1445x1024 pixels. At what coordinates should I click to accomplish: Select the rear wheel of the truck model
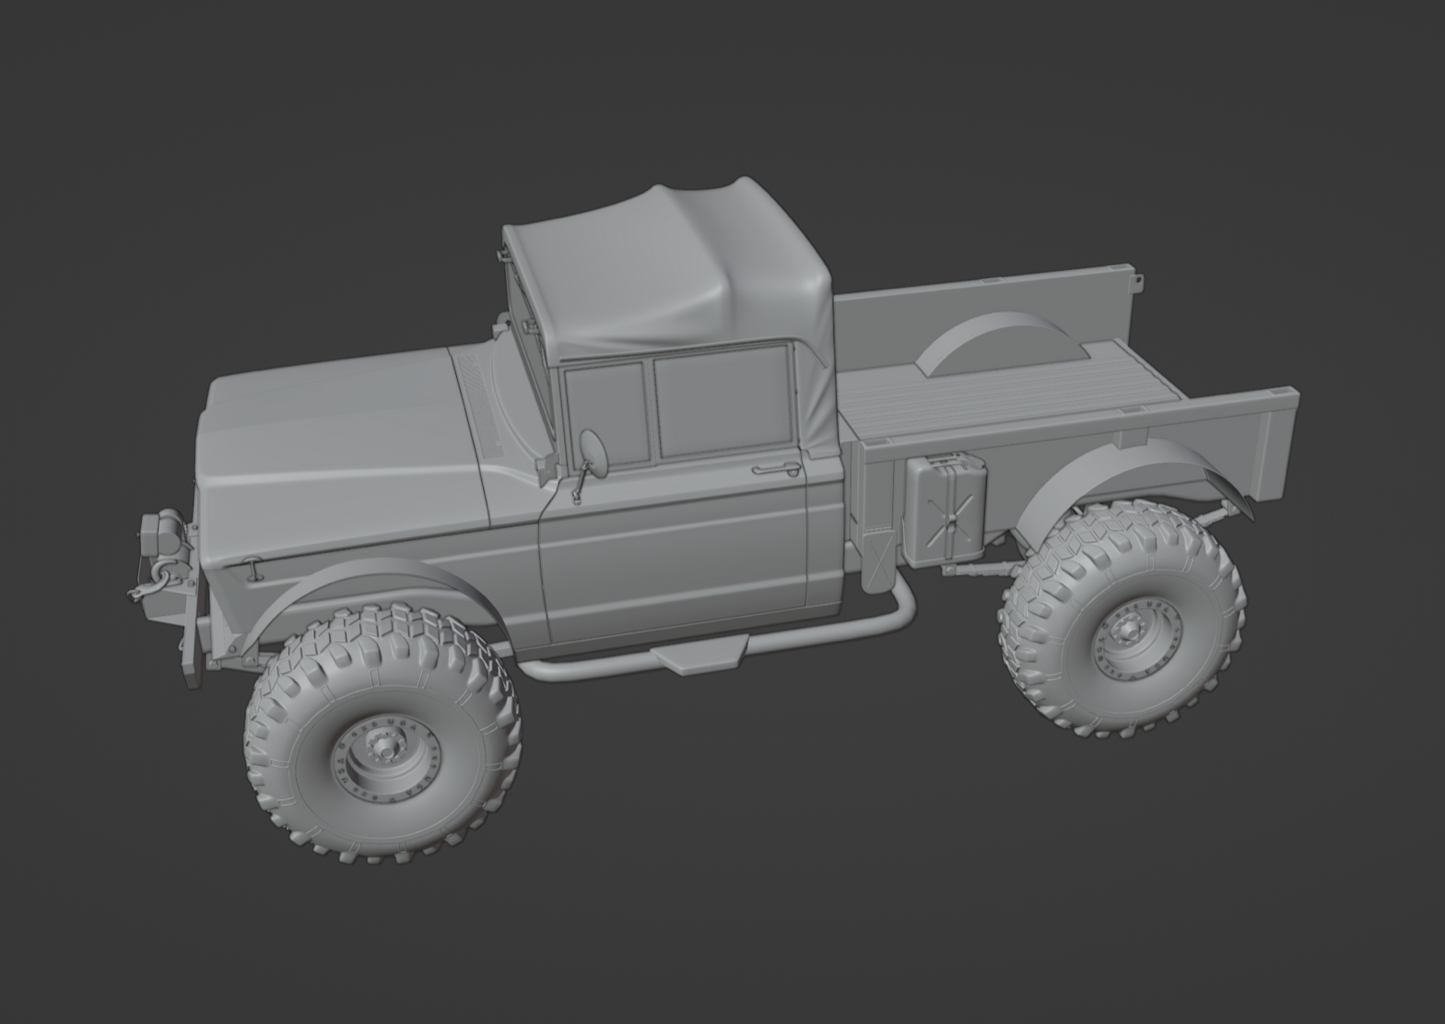pyautogui.click(x=1124, y=618)
